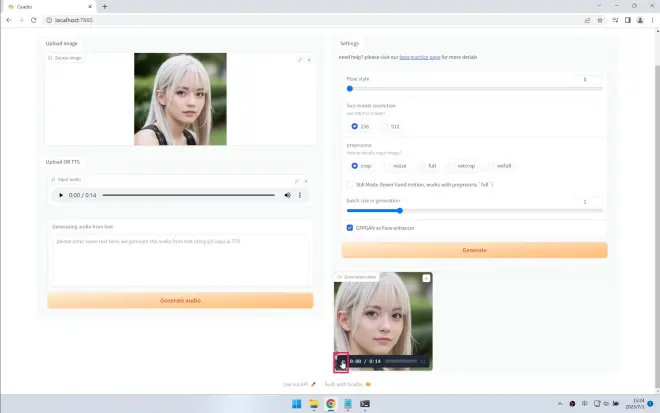Uncheck GFPGAN as Face enhancer
660x413 pixels.
pyautogui.click(x=349, y=227)
